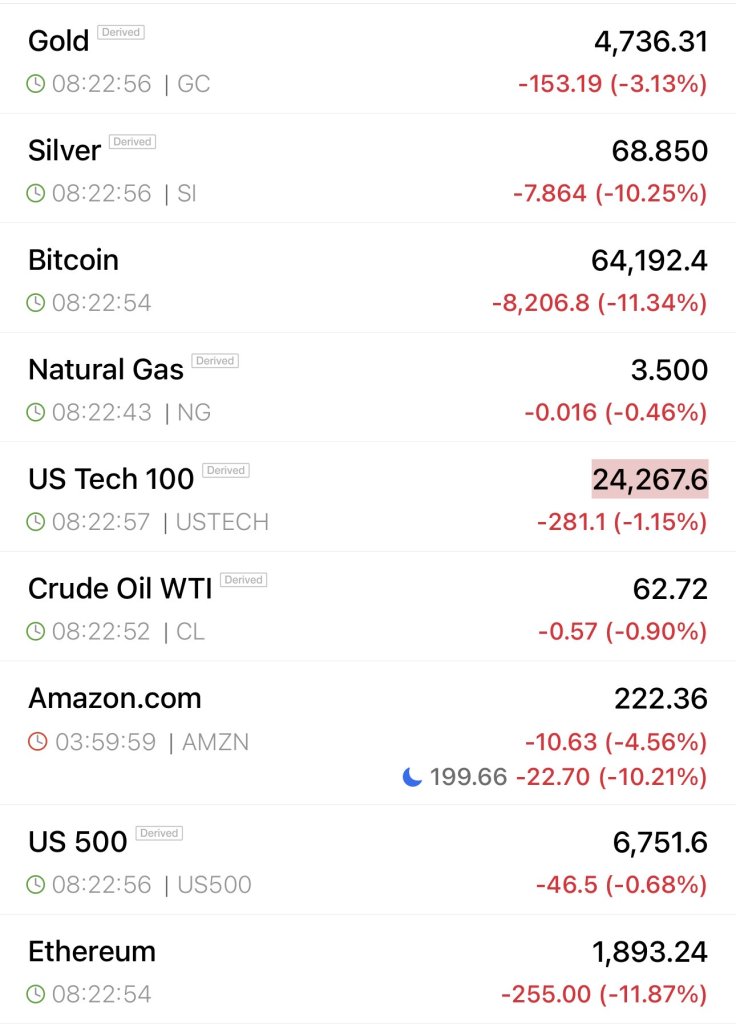This screenshot has height=1024, width=736.
Task: Click Natural Gas change -0.016 (-0.46%)
Action: pyautogui.click(x=615, y=412)
